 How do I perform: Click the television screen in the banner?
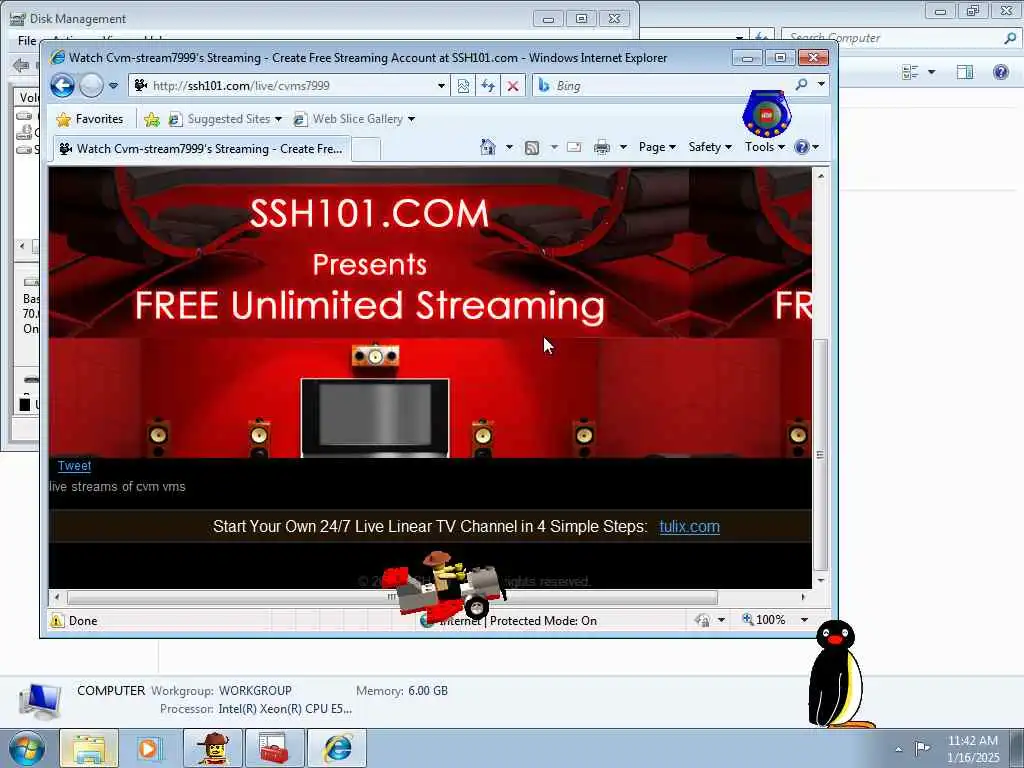point(375,417)
